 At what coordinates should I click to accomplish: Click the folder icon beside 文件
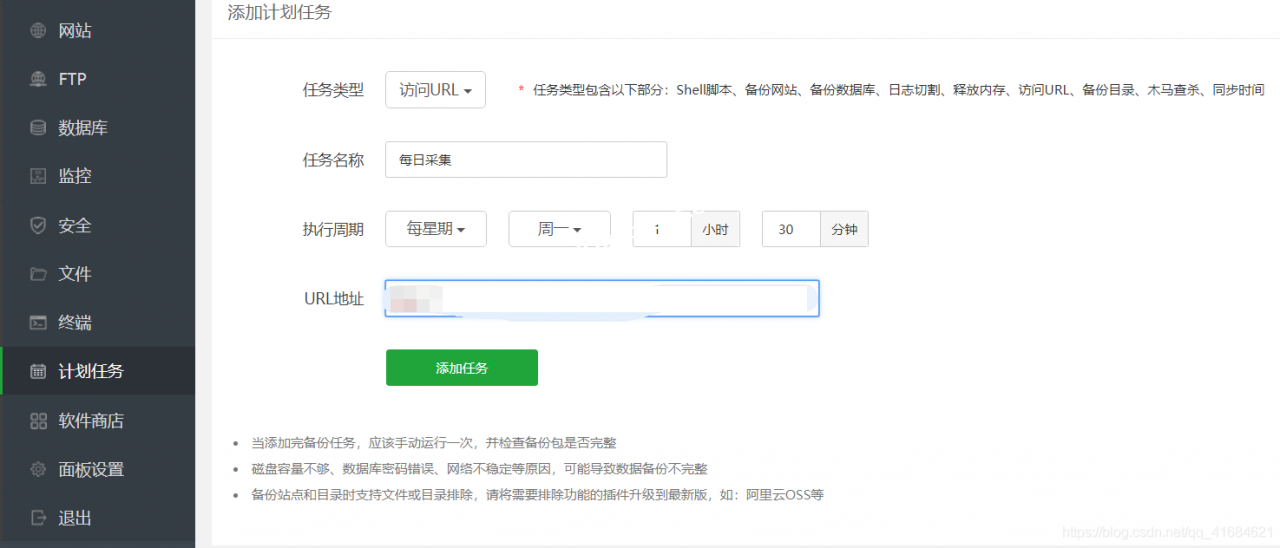(38, 273)
